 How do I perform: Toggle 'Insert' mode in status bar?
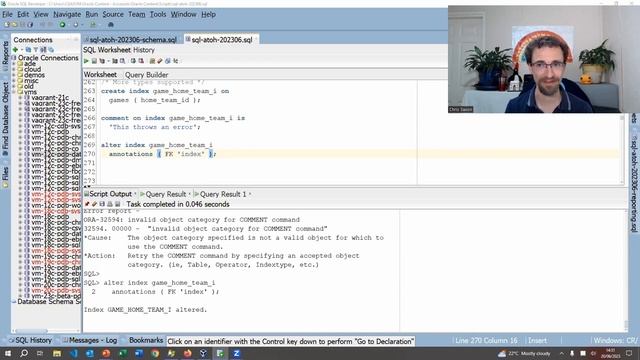click(537, 340)
